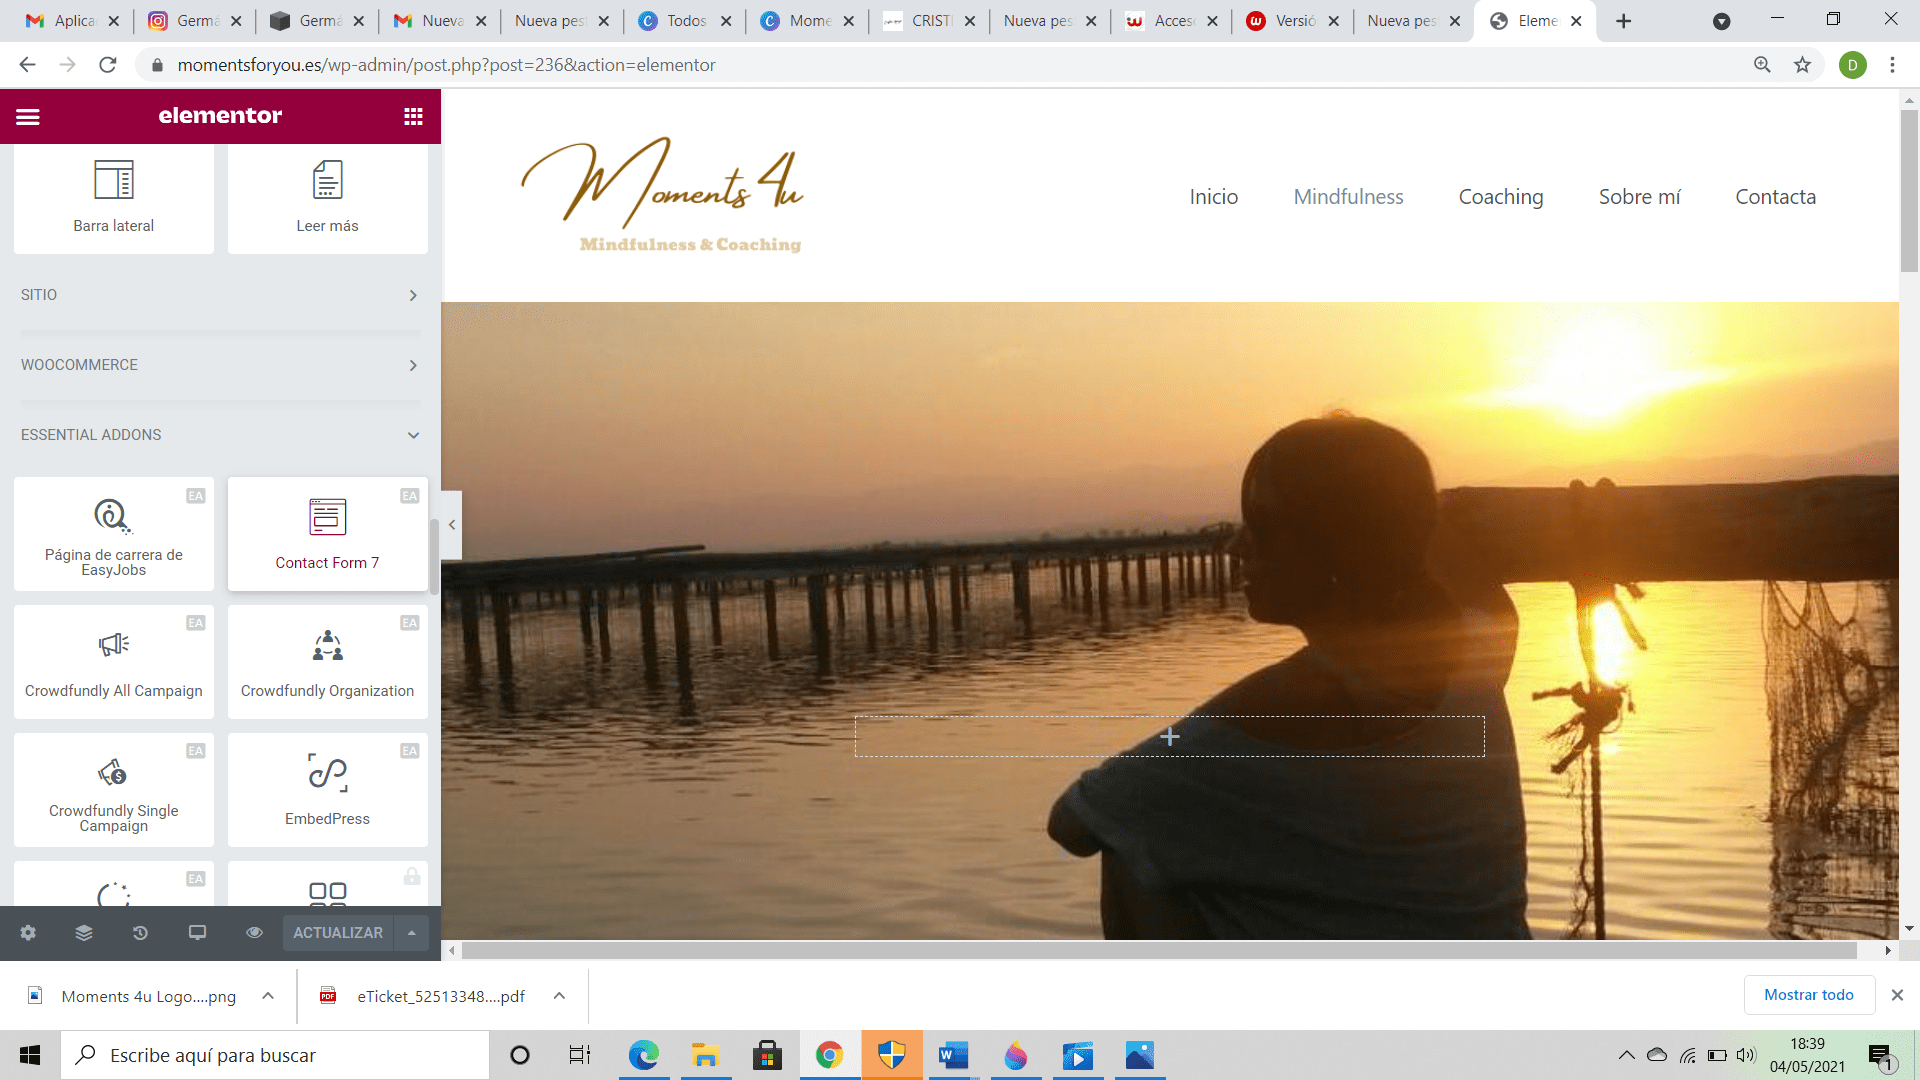Switch responsive mode with monitor icon
Screen dimensions: 1920x1080
point(197,933)
